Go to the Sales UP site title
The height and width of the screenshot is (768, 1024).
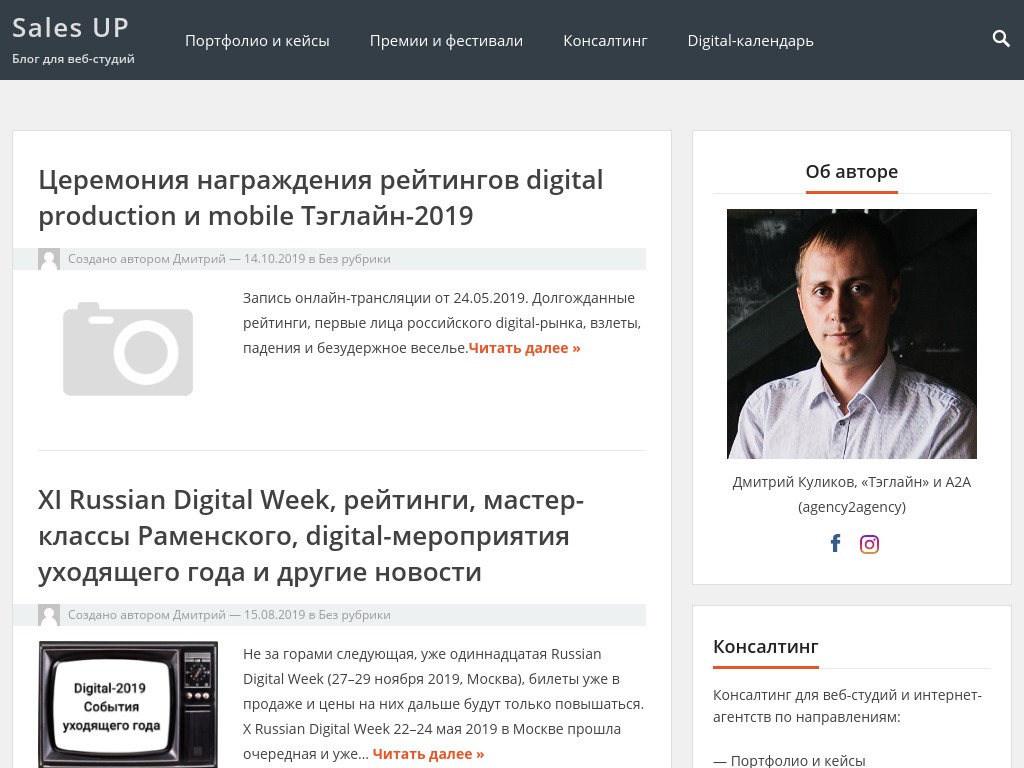pyautogui.click(x=71, y=27)
